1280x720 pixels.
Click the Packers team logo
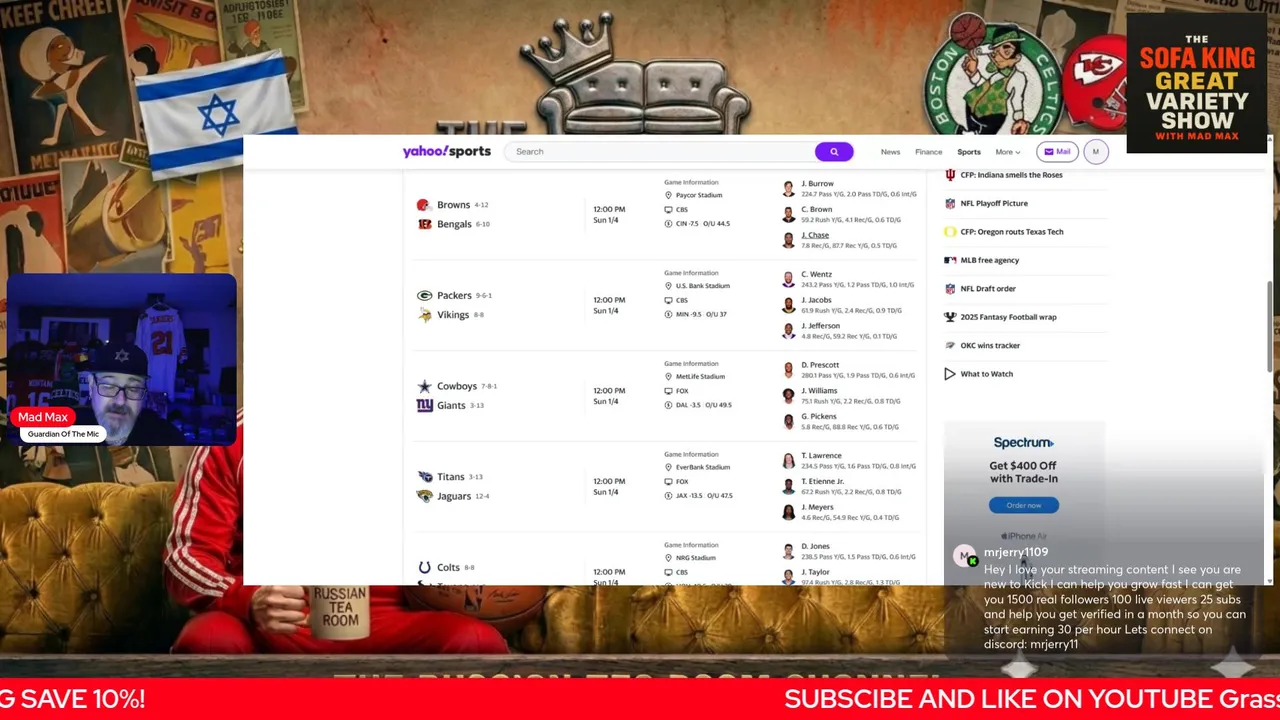point(424,295)
